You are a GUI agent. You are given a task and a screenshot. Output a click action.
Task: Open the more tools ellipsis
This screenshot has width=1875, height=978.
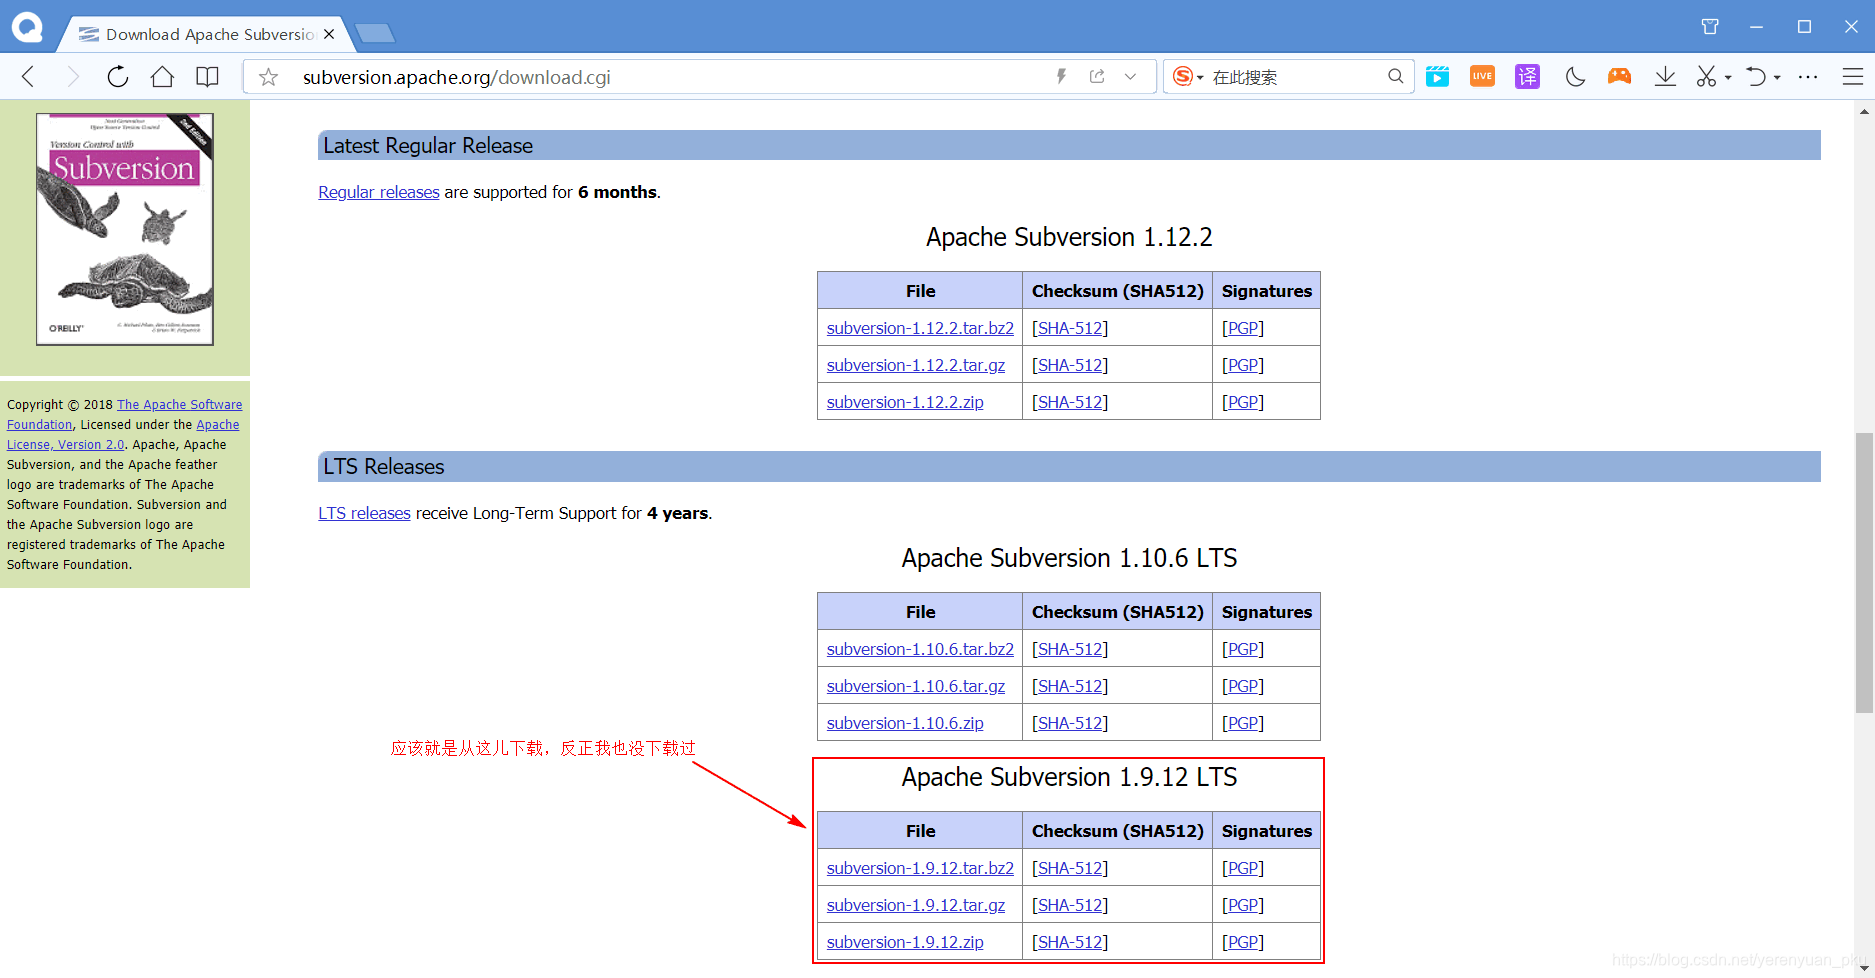1808,77
